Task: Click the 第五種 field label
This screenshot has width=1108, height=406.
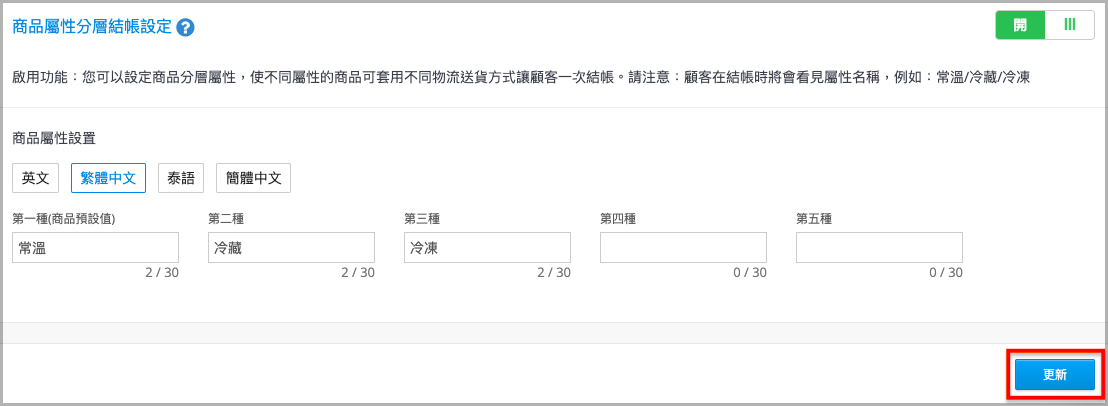Action: tap(814, 219)
